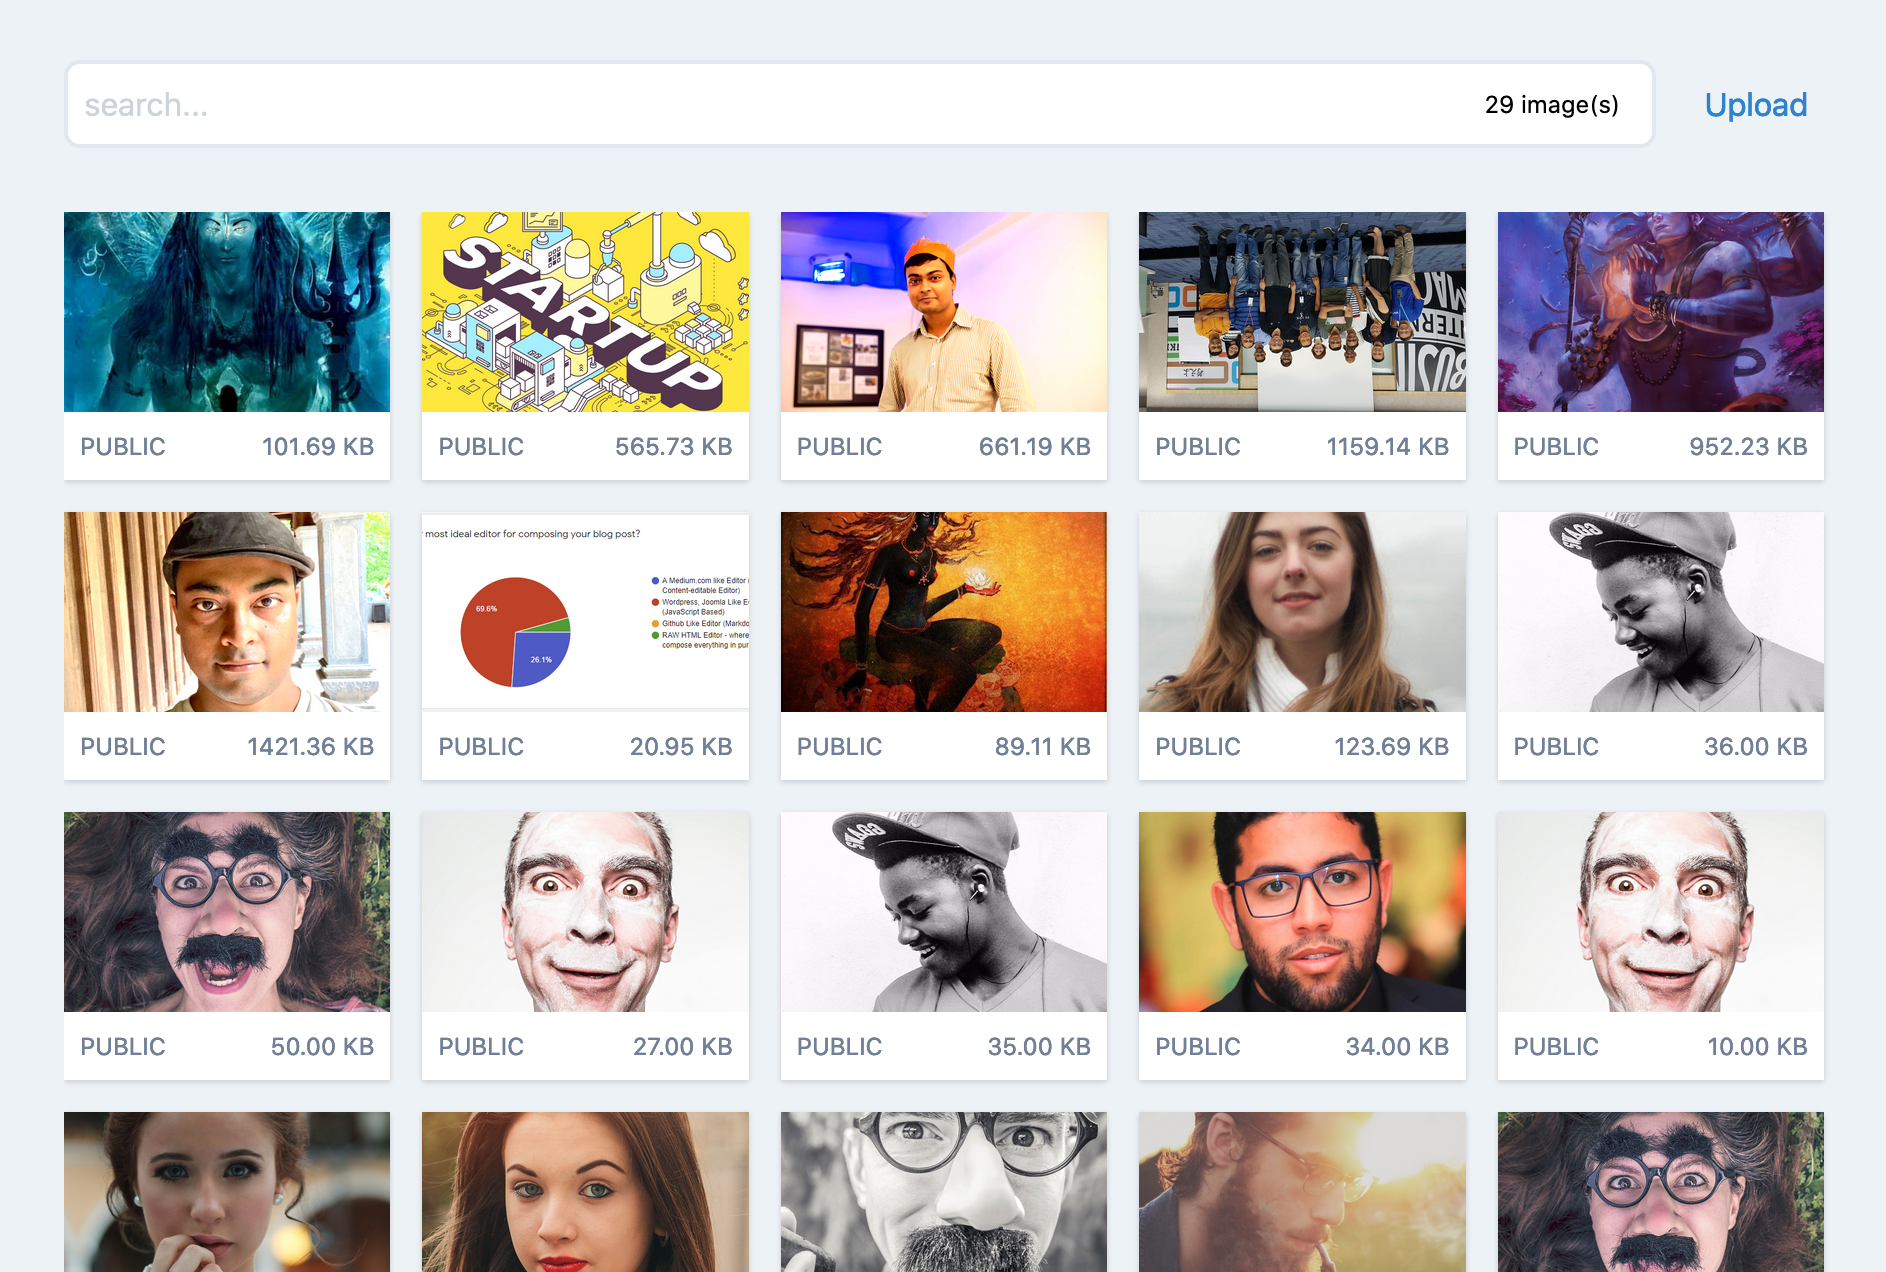1886x1272 pixels.
Task: Select the upside-down group photo thumbnail
Action: point(1302,312)
